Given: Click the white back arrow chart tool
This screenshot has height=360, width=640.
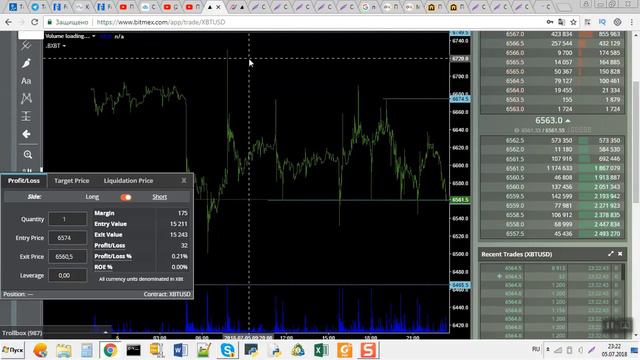Looking at the screenshot, I should (x=26, y=134).
